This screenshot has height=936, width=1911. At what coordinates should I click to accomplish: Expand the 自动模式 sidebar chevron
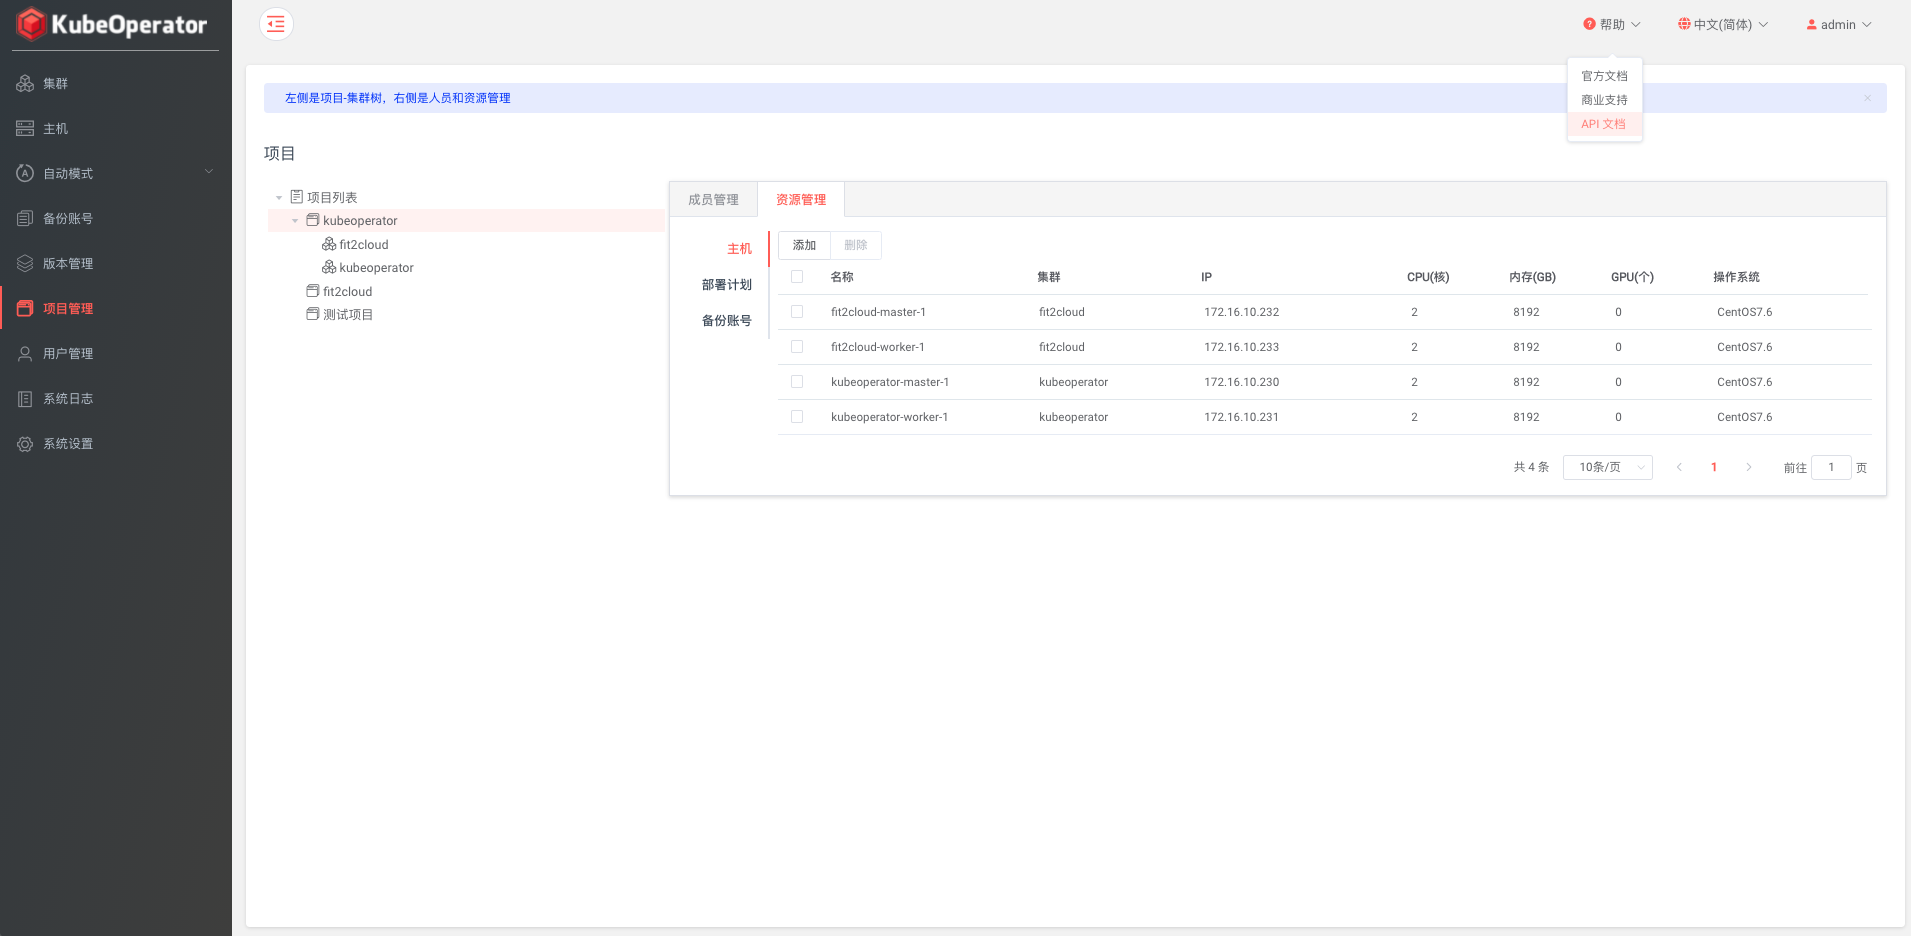point(209,172)
